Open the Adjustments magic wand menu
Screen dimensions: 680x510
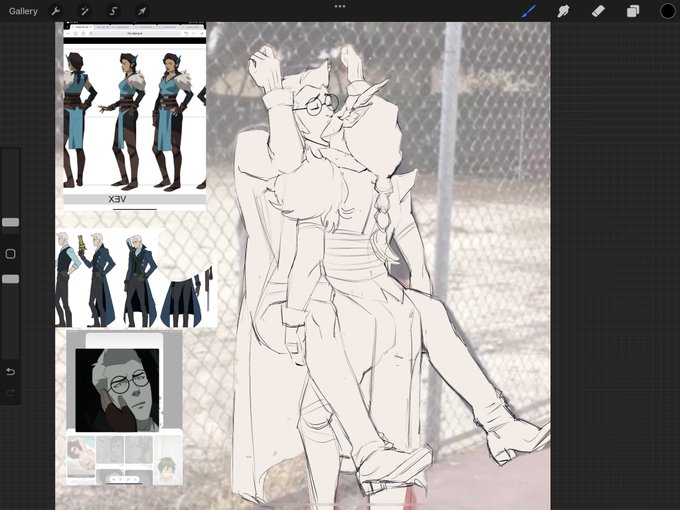[x=85, y=11]
